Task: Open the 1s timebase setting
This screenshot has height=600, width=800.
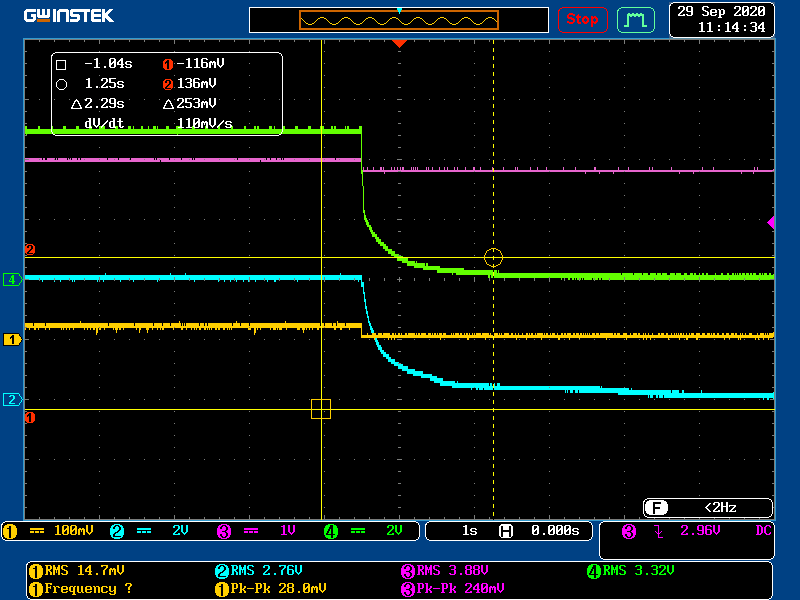Action: coord(469,531)
